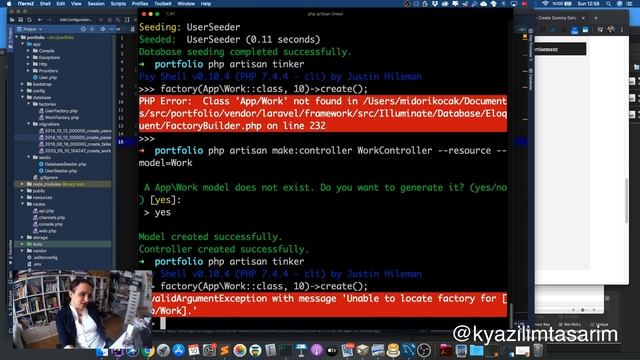Open Podcasts from the dock
Viewport: 640px width, 360px height.
coord(316,350)
